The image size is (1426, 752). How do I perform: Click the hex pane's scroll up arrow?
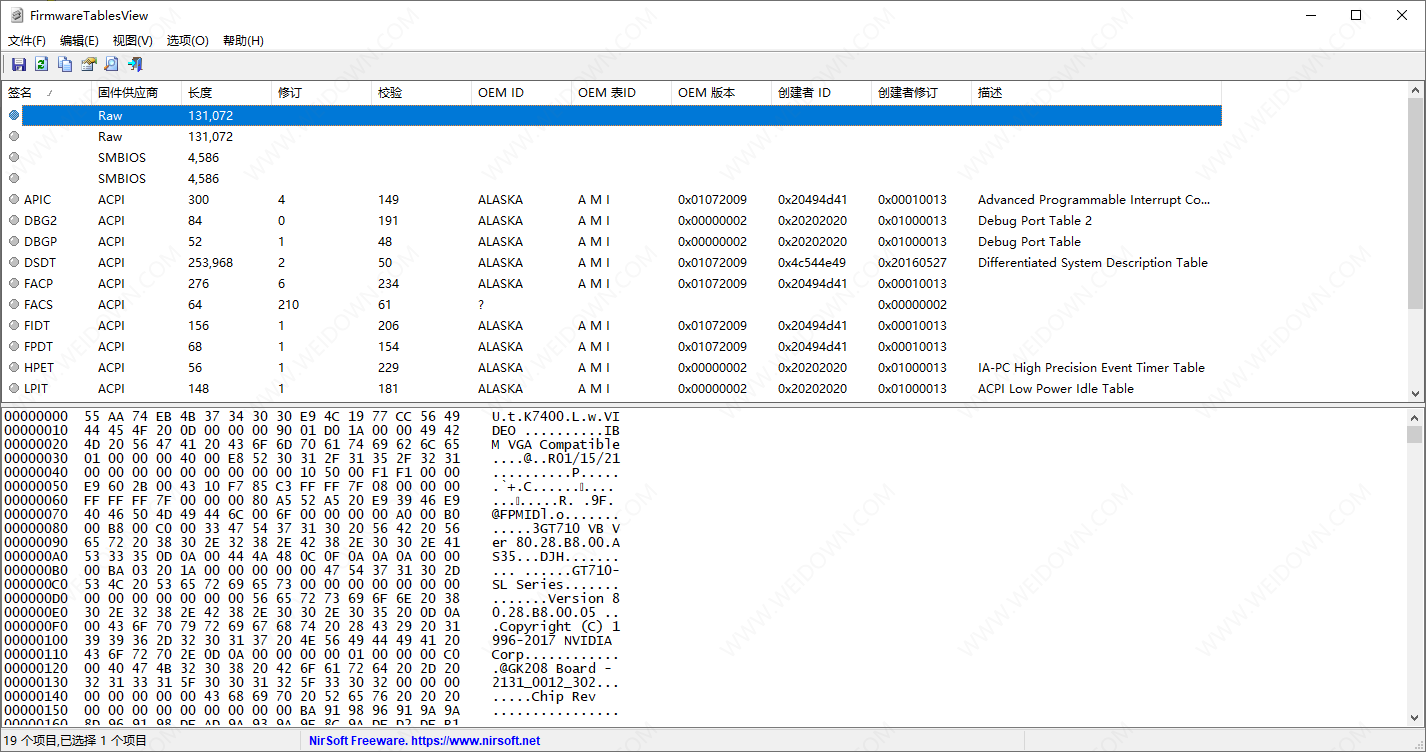pos(1415,417)
